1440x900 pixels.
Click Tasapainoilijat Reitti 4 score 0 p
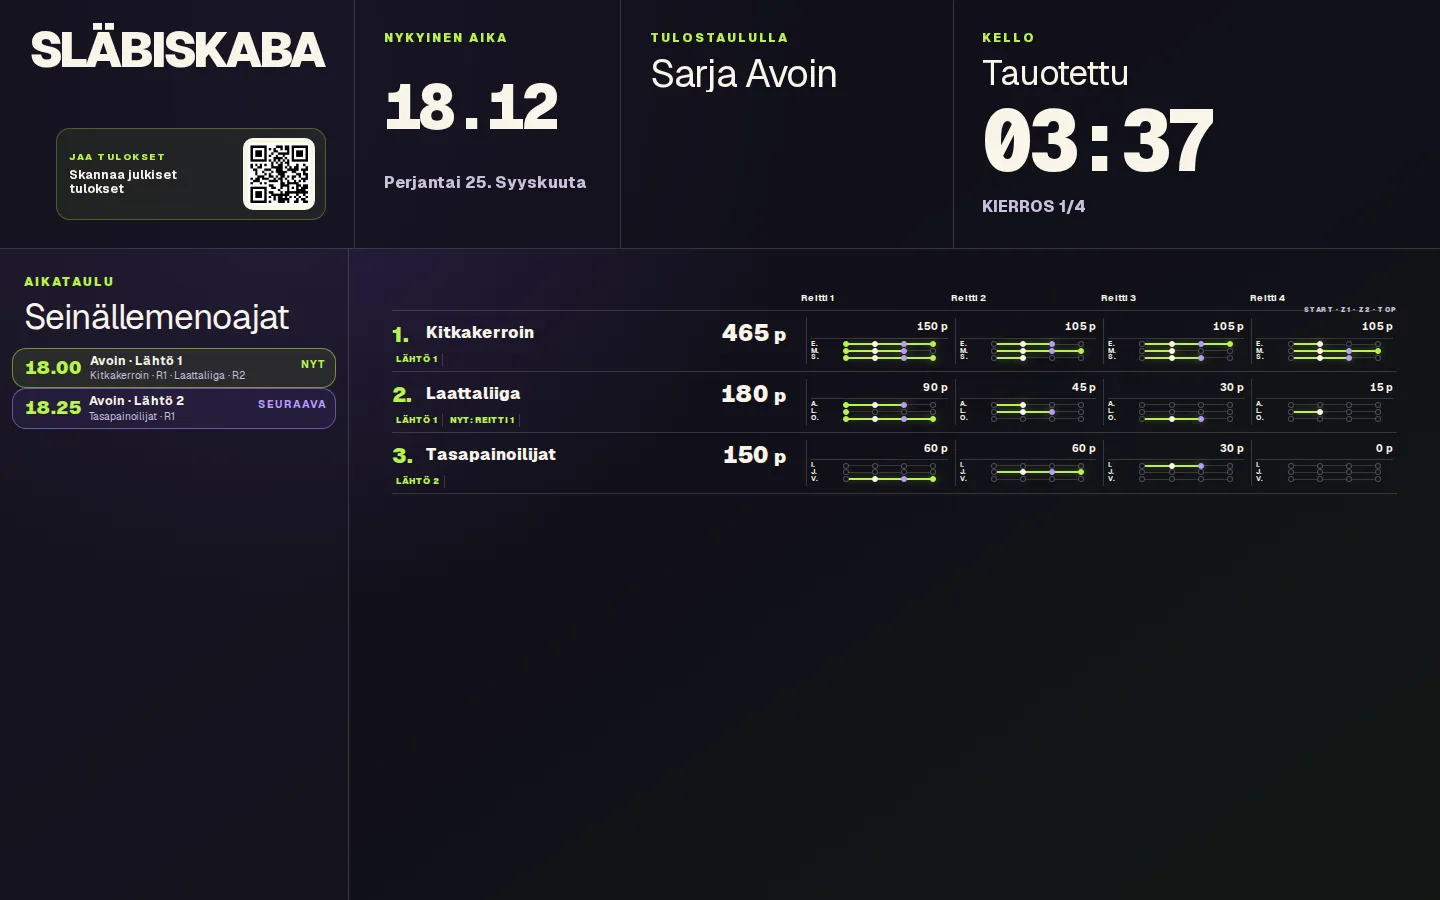click(1384, 448)
